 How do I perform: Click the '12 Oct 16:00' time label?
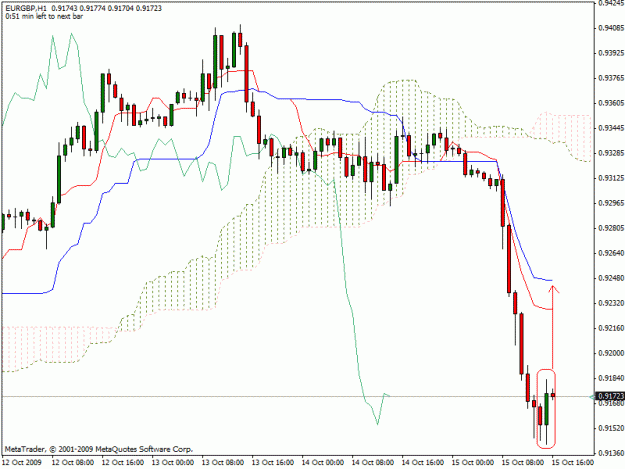[123, 462]
